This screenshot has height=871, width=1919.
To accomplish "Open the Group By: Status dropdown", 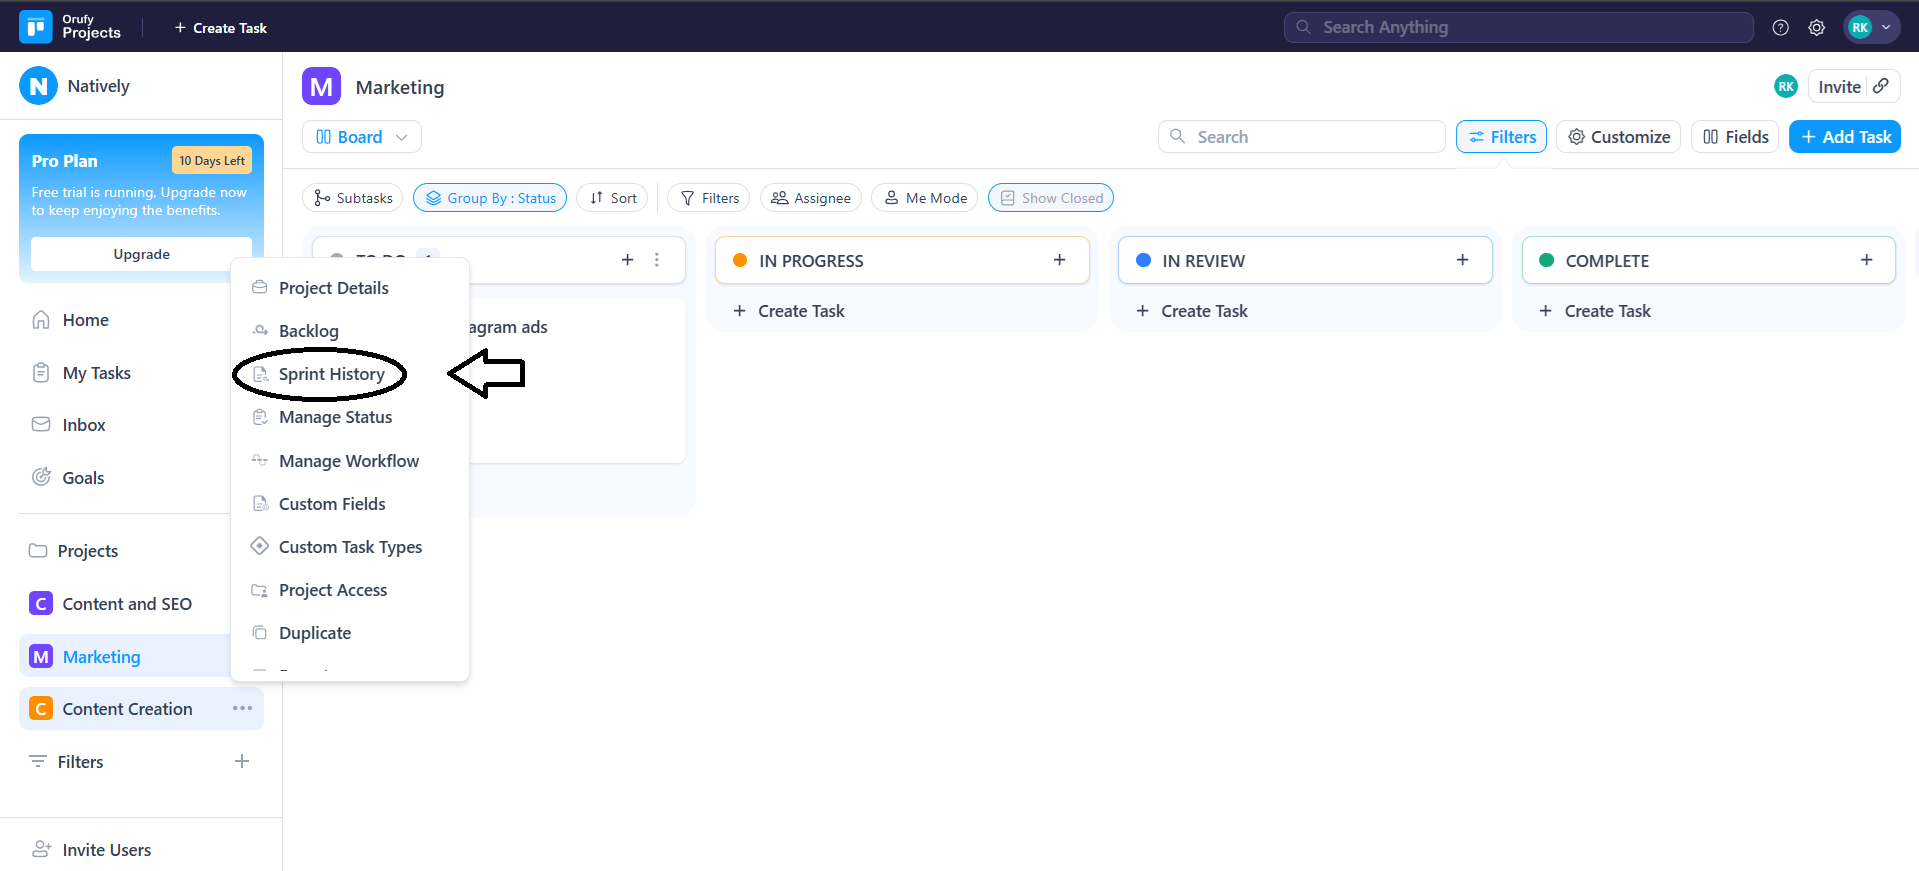I will click(490, 198).
